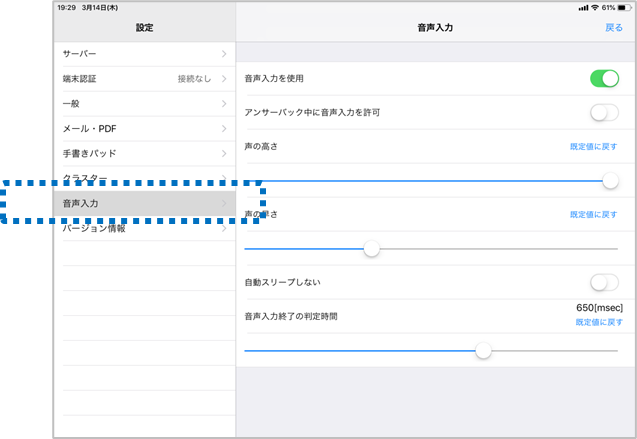The image size is (637, 439).
Task: Click chevron on メール・PDF row
Action: 224,128
